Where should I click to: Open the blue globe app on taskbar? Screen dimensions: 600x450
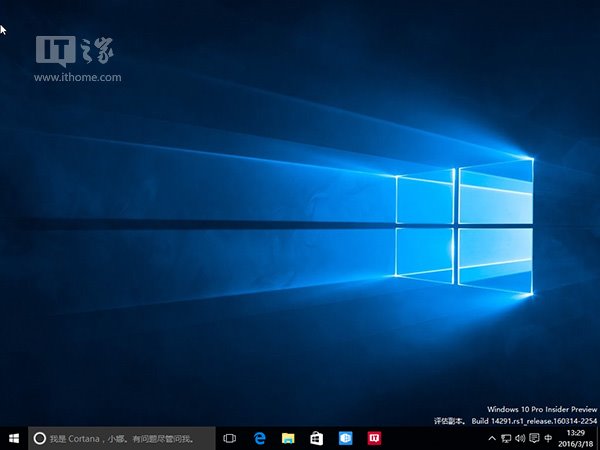(346, 438)
